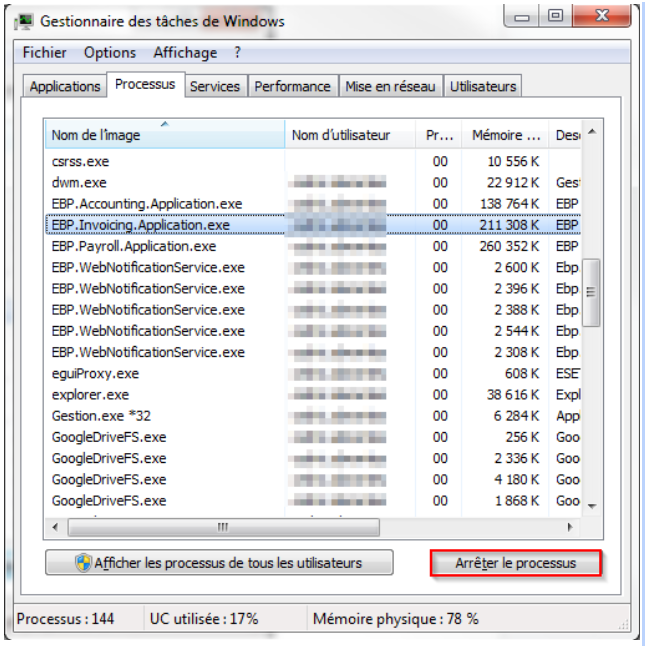Select GoogleDriveFS.exe using 256 K
Screen dimensions: 645x646
point(313,437)
